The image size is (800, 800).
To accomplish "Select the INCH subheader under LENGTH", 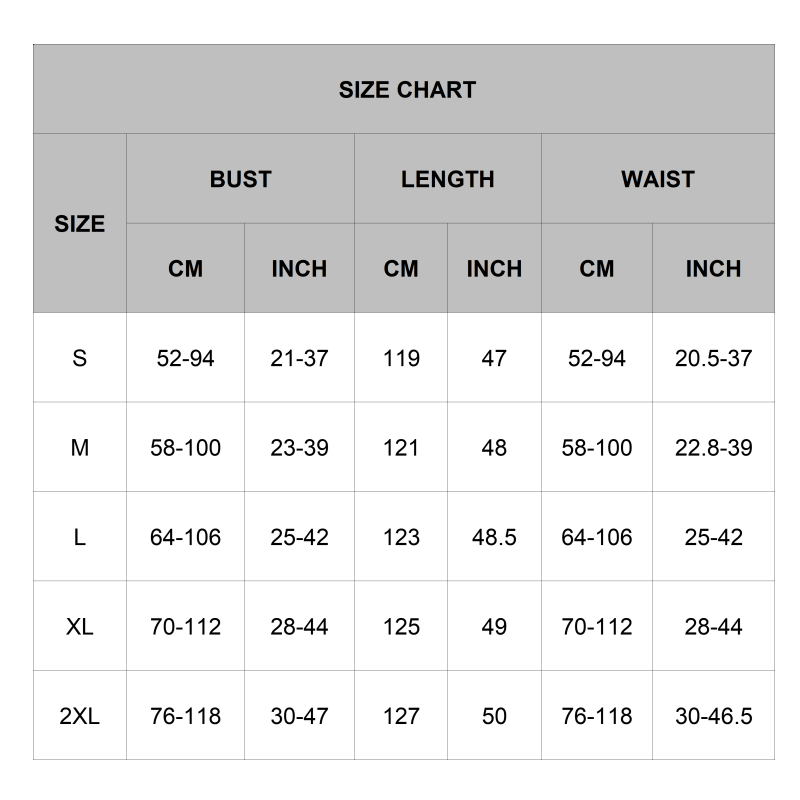I will [x=494, y=269].
